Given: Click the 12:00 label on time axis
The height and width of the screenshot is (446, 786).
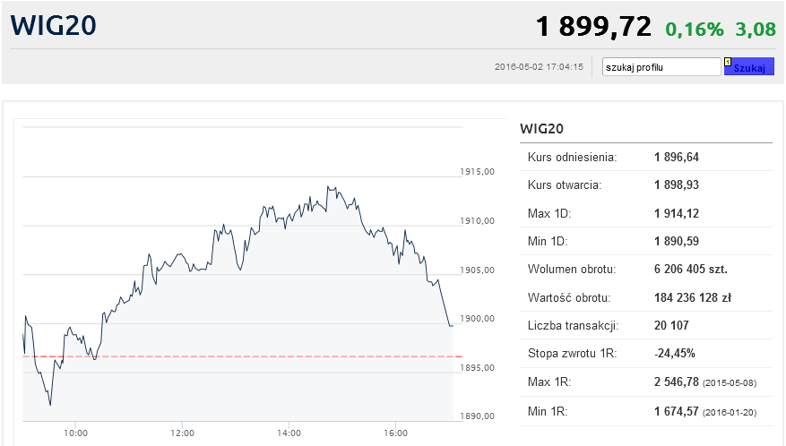Looking at the screenshot, I should tap(182, 433).
